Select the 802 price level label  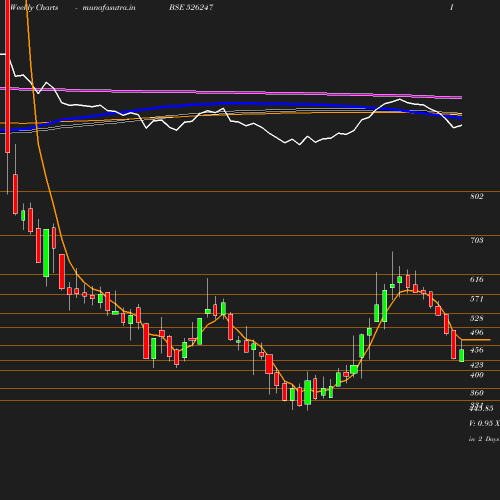477,196
